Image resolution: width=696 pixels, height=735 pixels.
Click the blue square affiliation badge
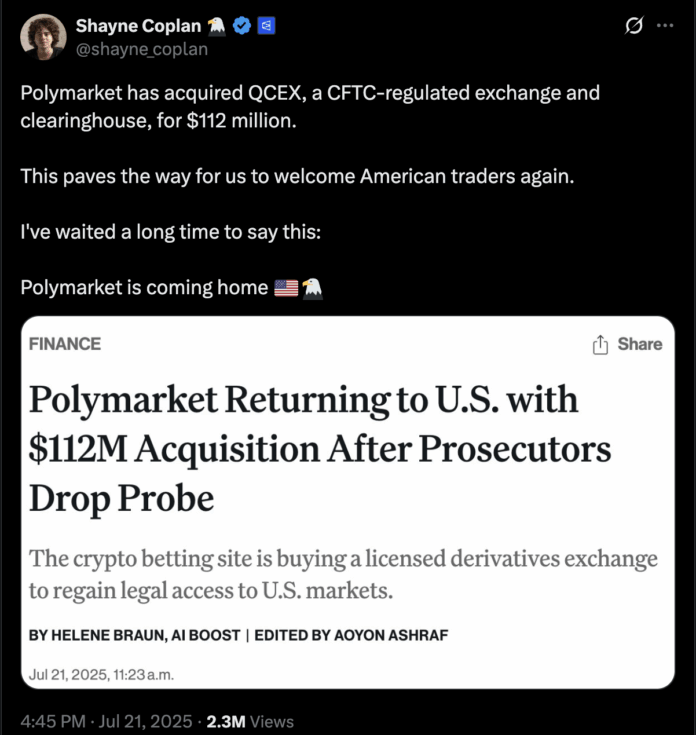coord(266,27)
